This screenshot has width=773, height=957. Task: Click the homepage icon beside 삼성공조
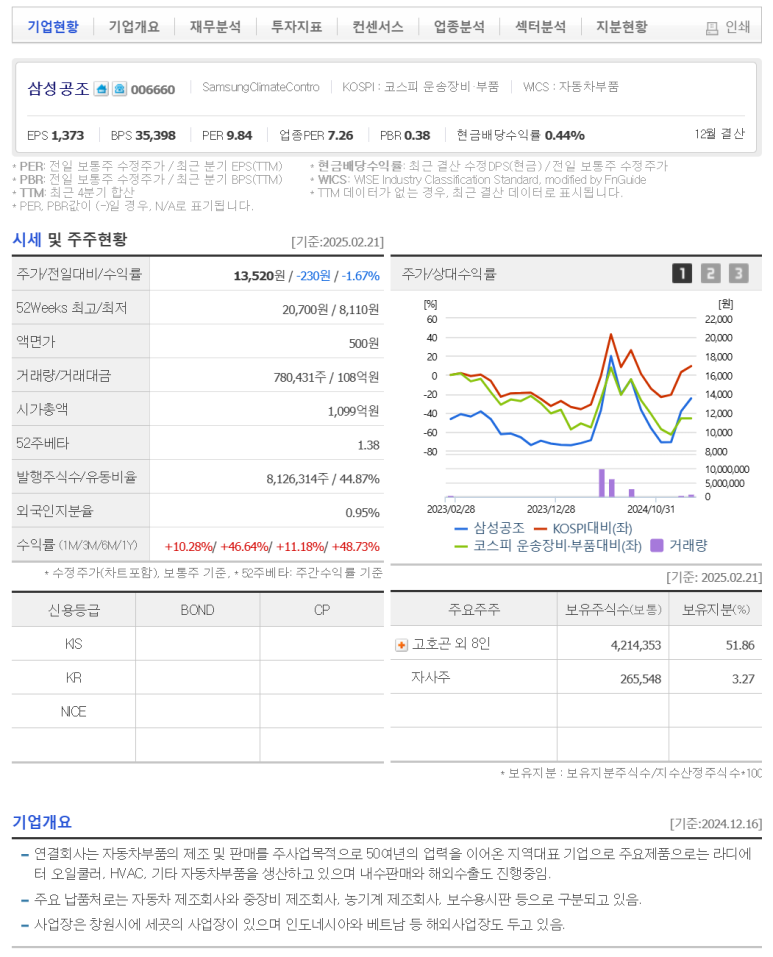101,89
